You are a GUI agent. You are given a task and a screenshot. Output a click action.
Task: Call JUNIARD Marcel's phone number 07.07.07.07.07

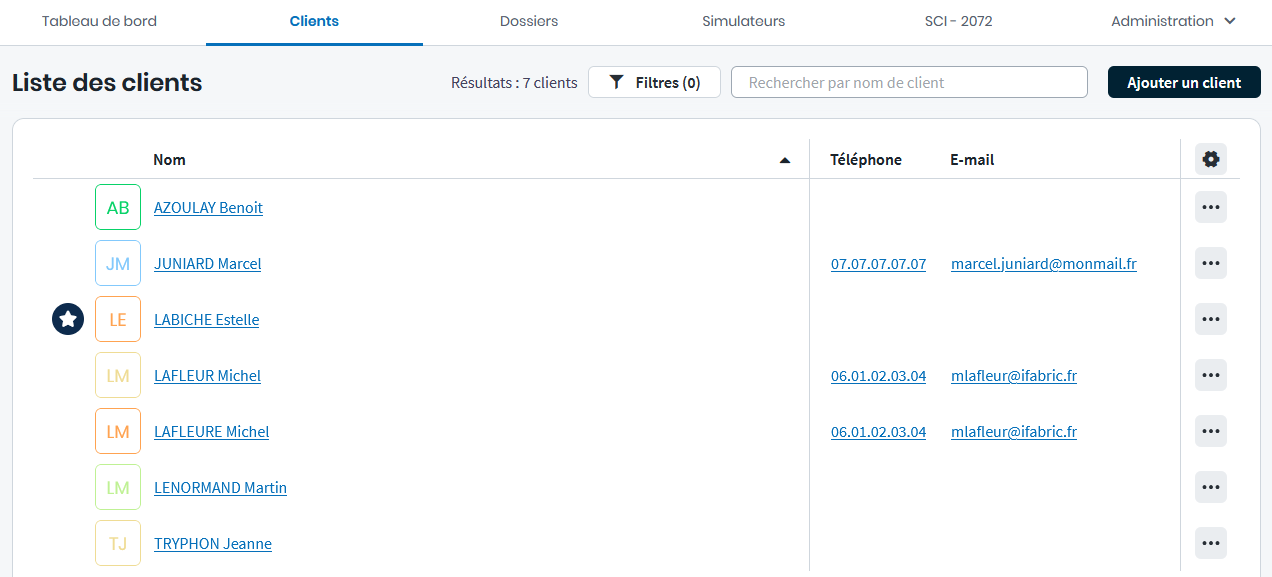[x=878, y=264]
